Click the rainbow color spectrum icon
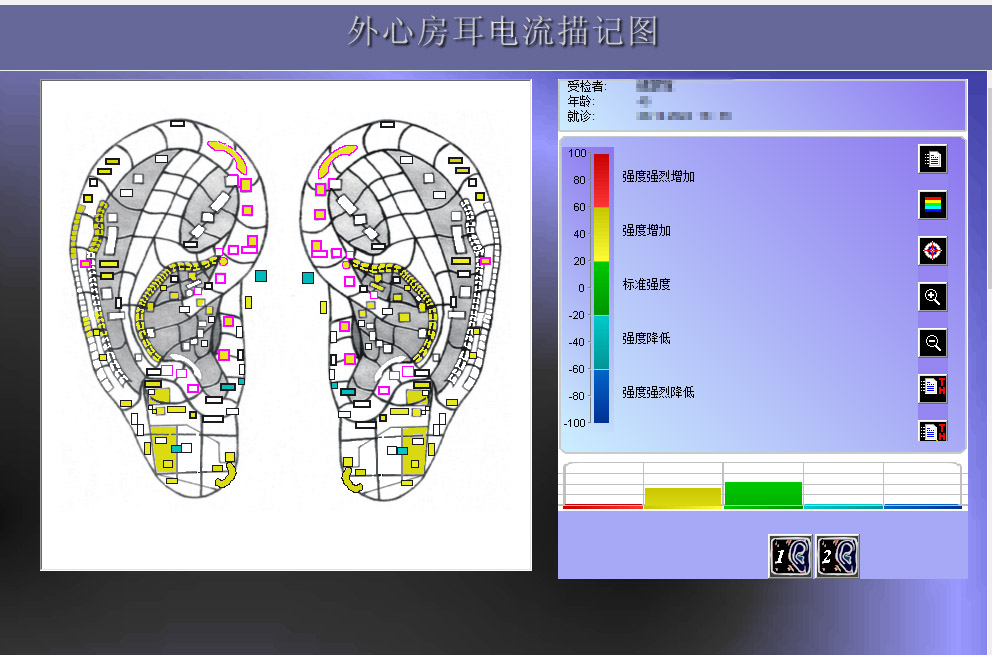The height and width of the screenshot is (655, 992). pyautogui.click(x=932, y=205)
